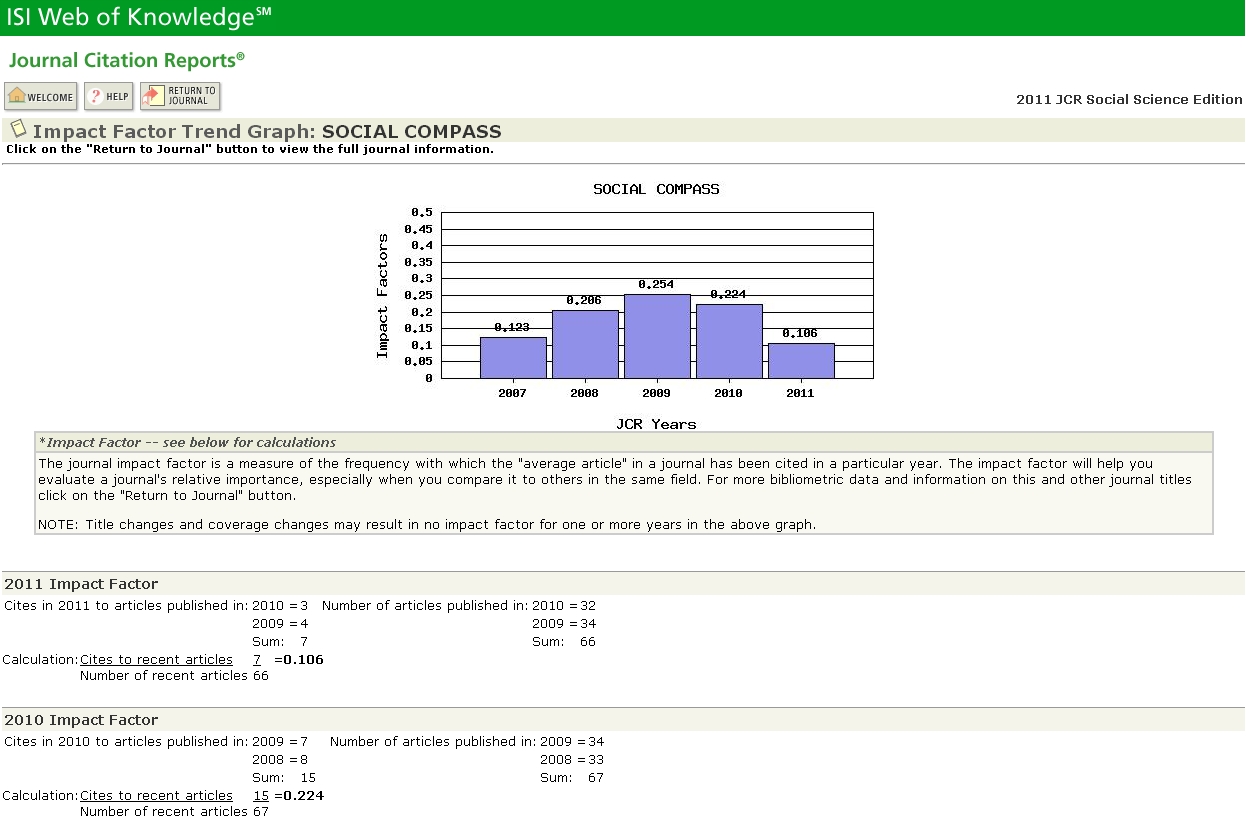
Task: Open the 2010 Cites to recent articles link
Action: click(156, 795)
